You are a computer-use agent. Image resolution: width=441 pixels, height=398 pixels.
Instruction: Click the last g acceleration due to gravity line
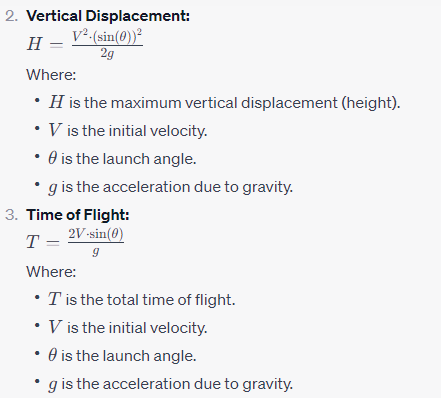point(170,384)
